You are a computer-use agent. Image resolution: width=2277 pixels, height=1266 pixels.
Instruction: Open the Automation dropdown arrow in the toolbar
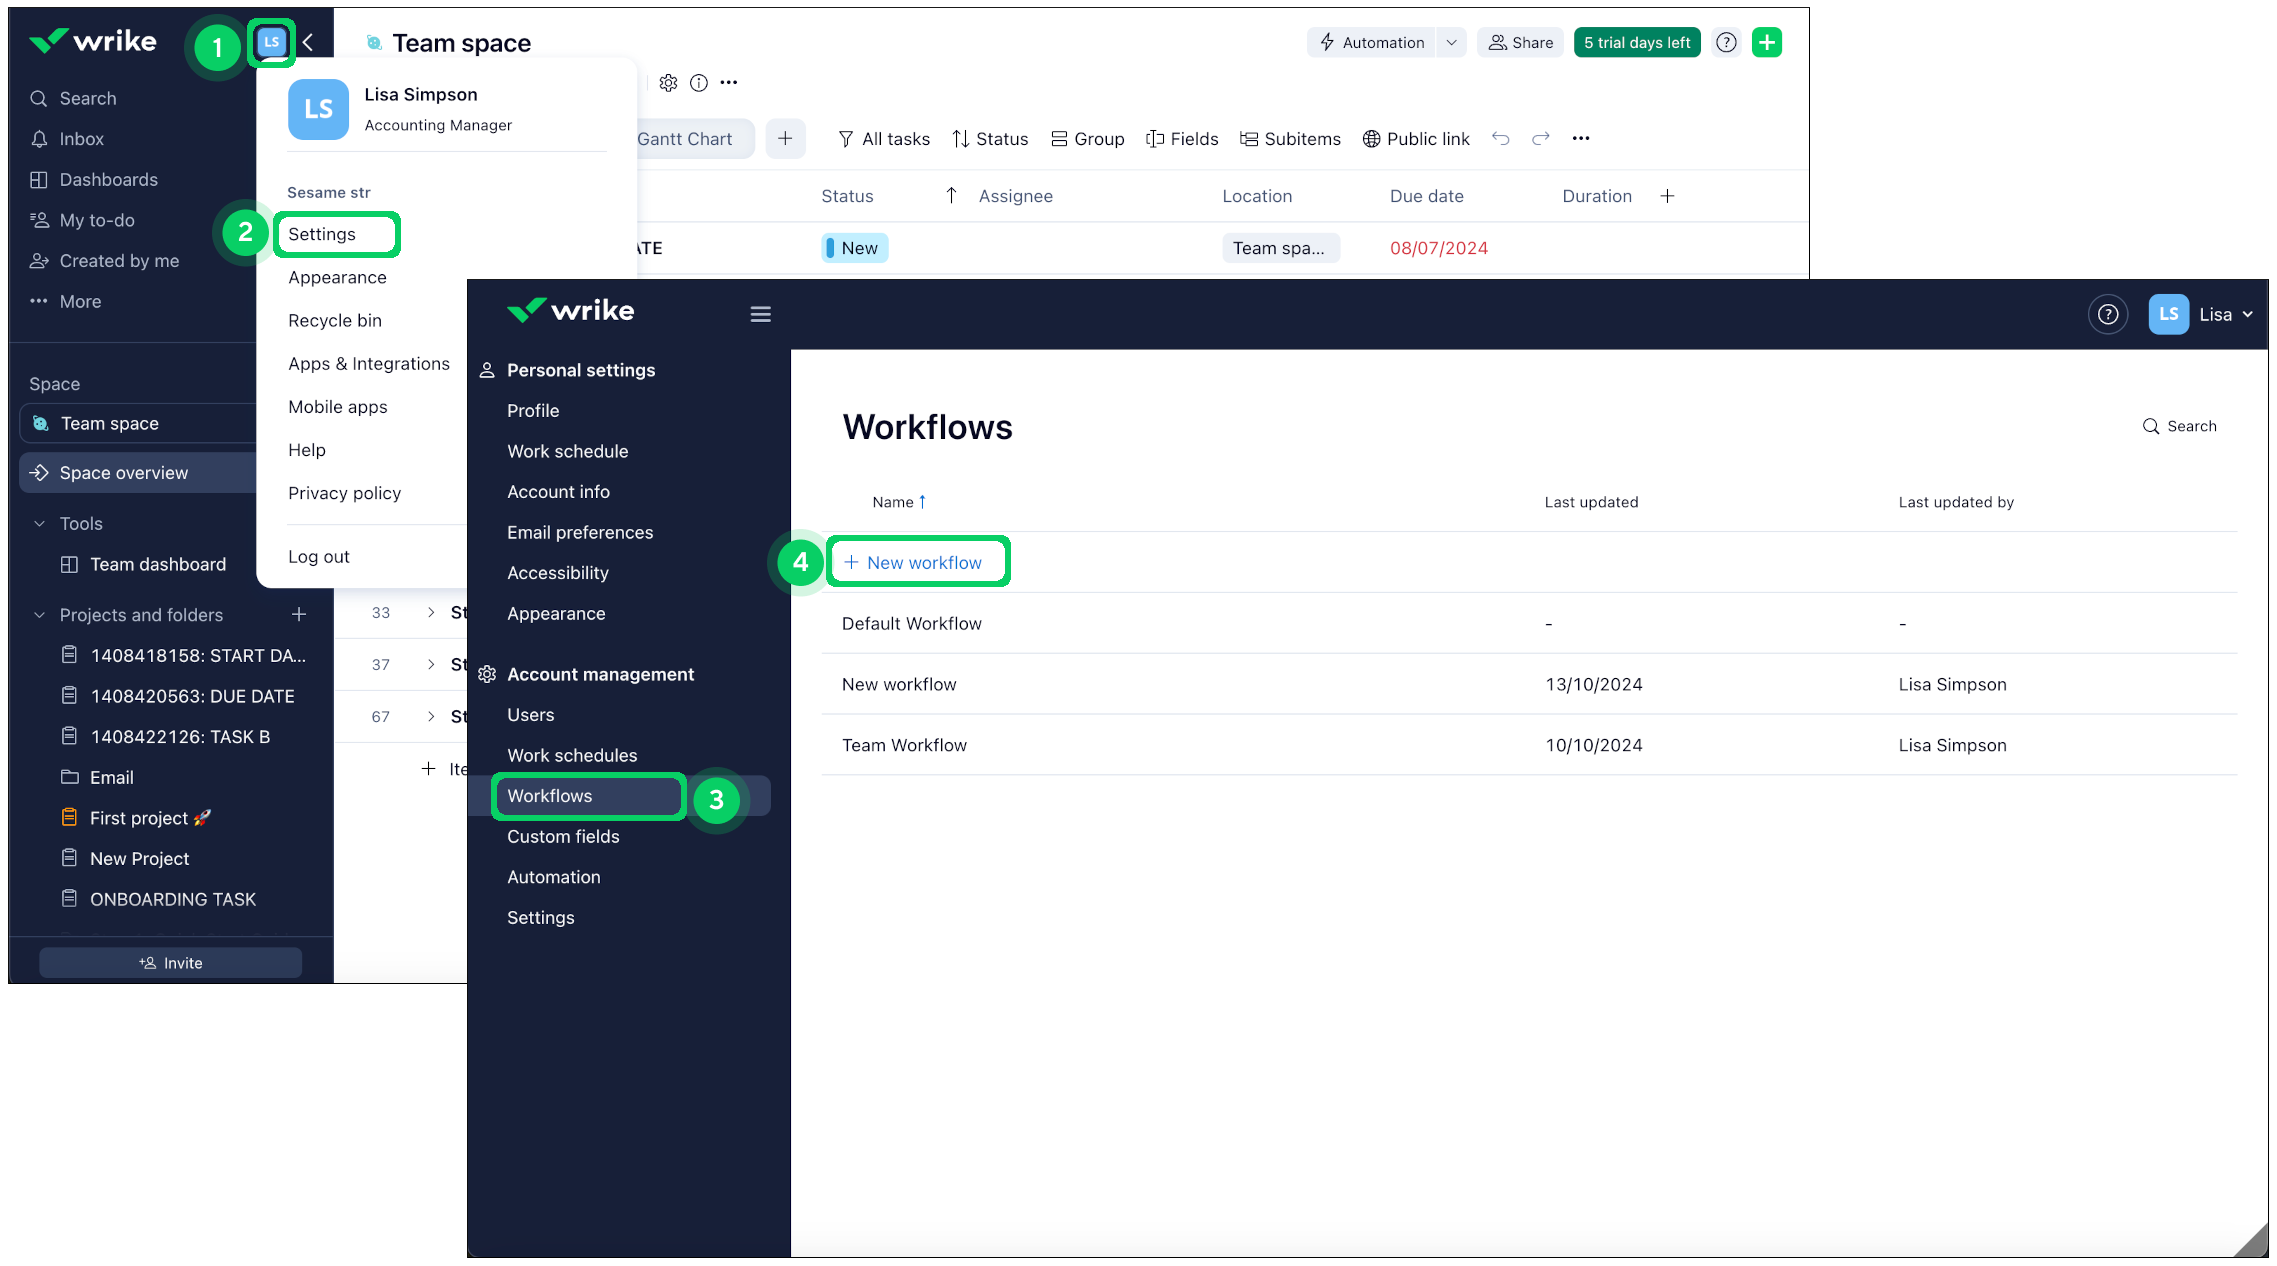pos(1451,42)
